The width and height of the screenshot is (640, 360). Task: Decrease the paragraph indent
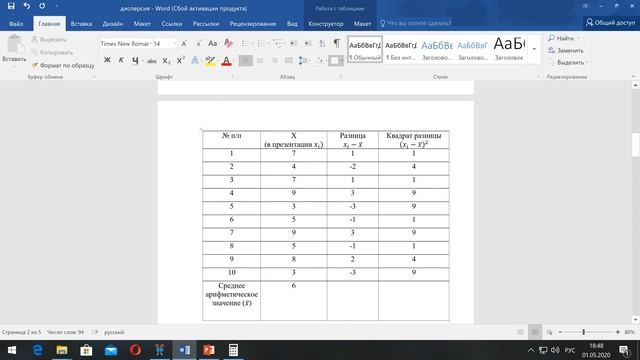coord(293,43)
